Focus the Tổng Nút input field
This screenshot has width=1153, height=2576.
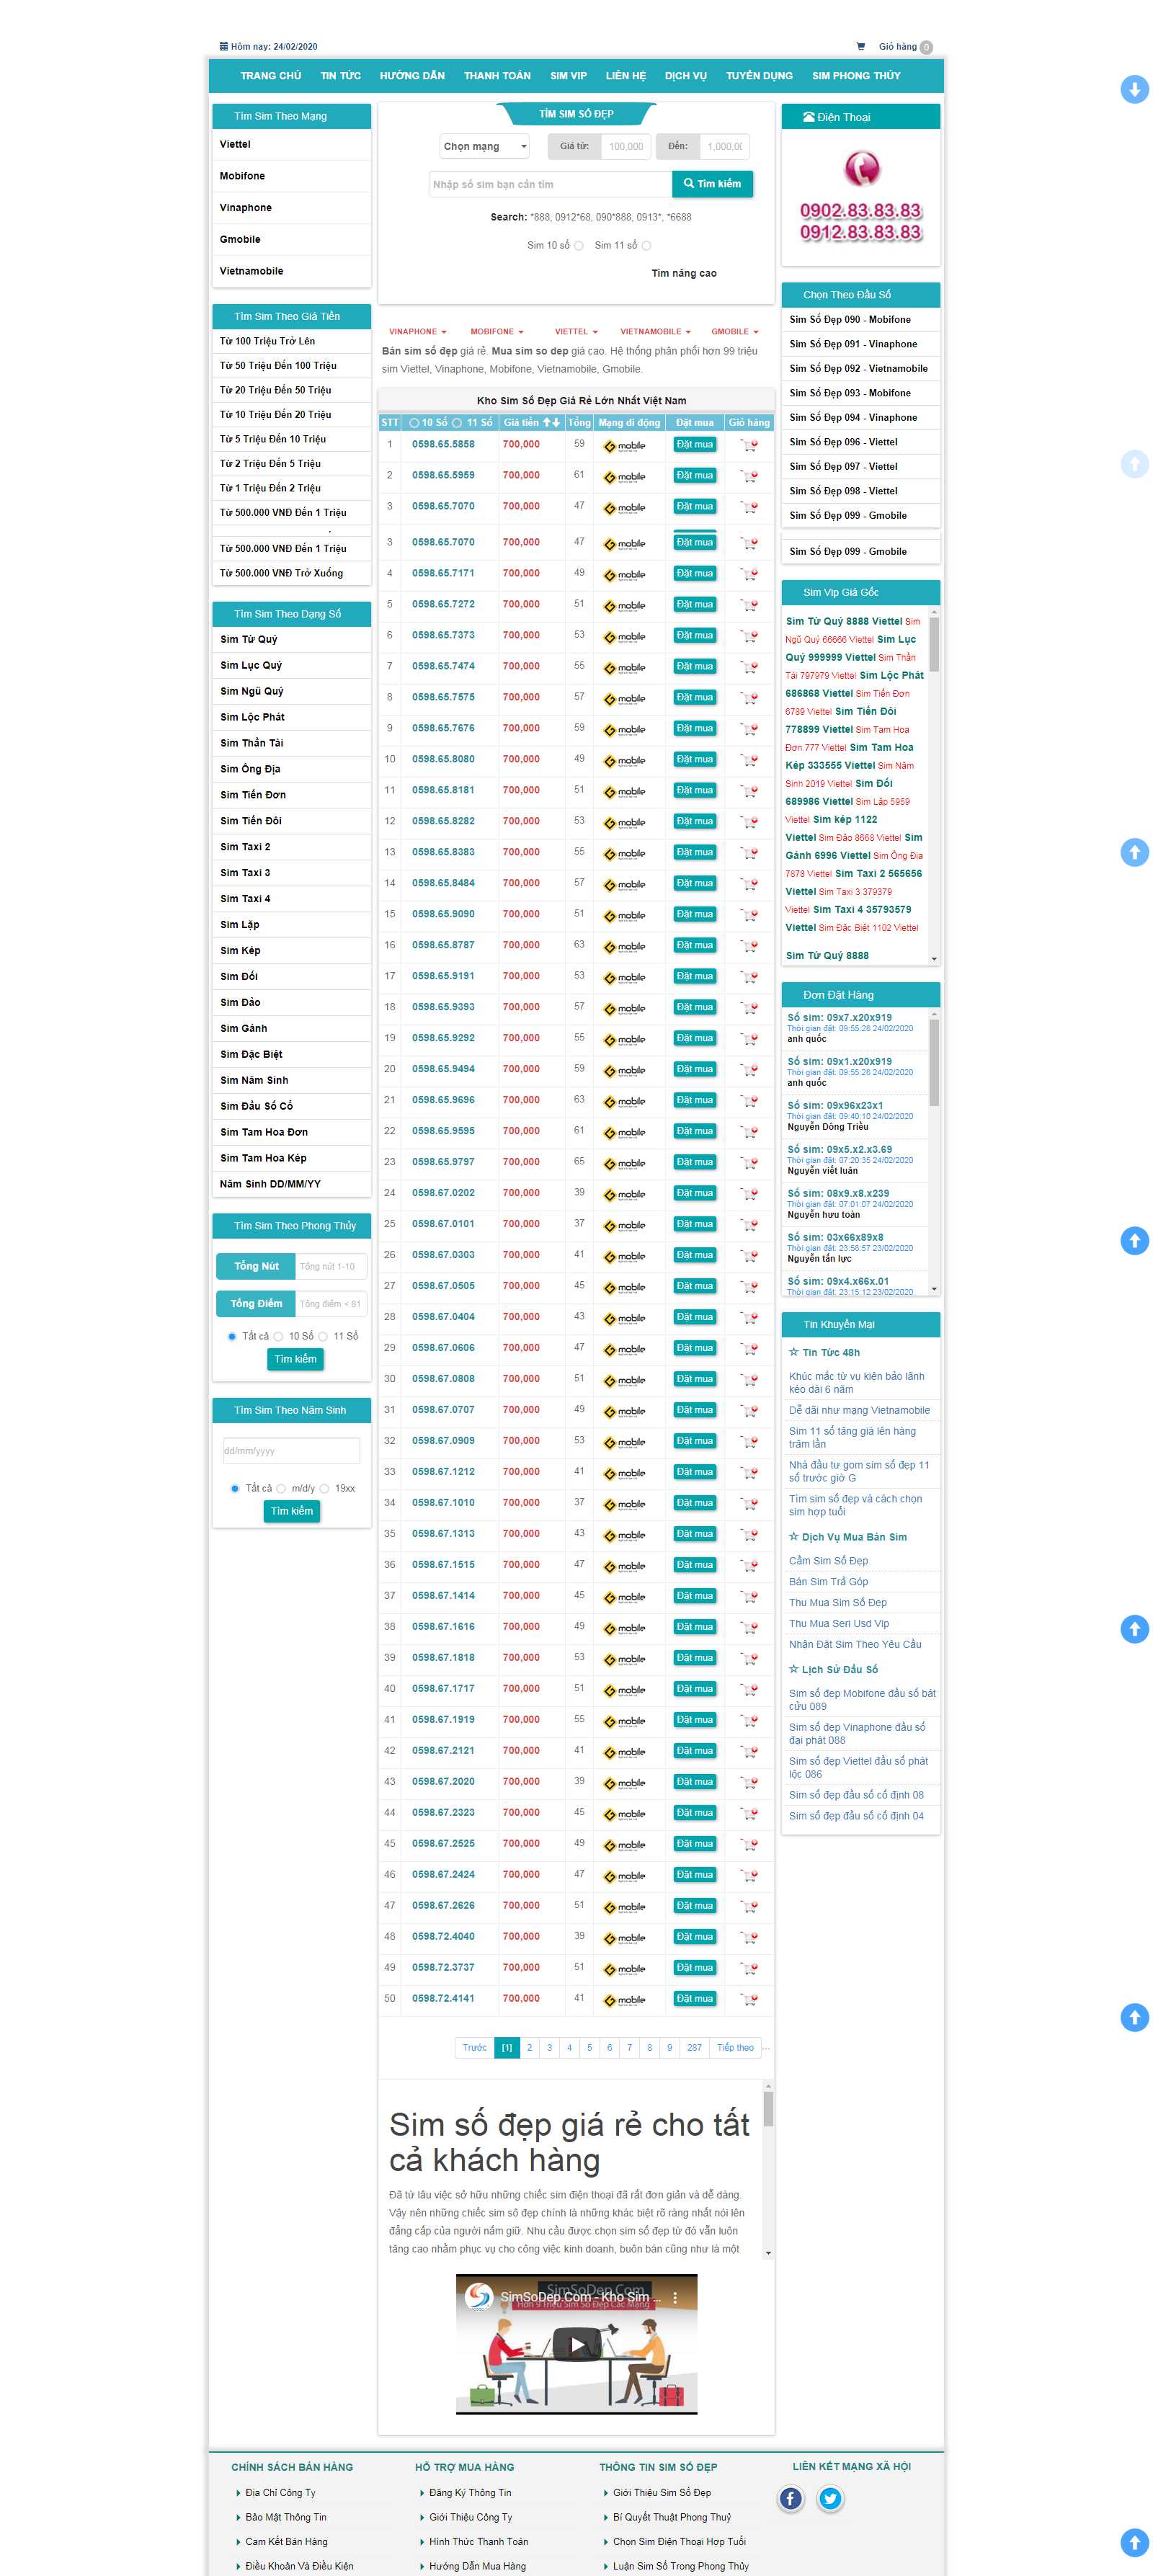tap(331, 1267)
